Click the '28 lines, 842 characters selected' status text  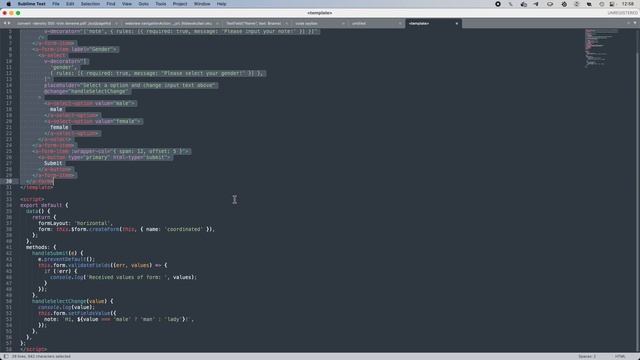point(41,356)
